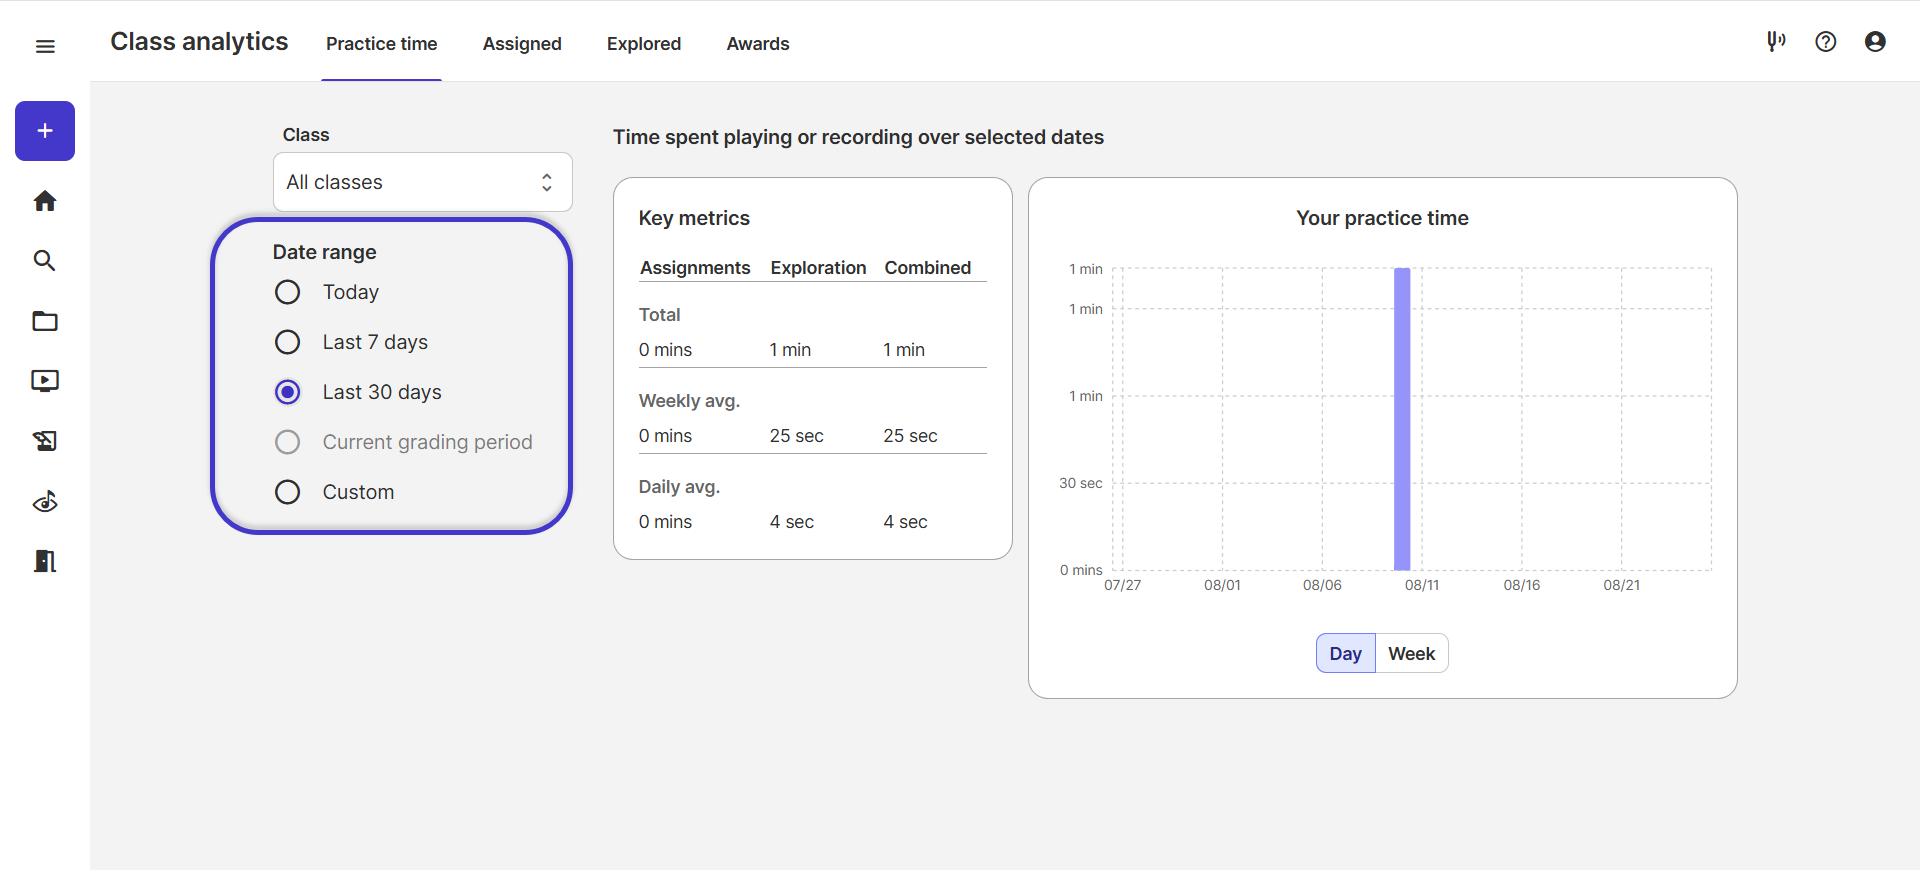This screenshot has width=1920, height=870.
Task: Expand the All classes dropdown
Action: [423, 182]
